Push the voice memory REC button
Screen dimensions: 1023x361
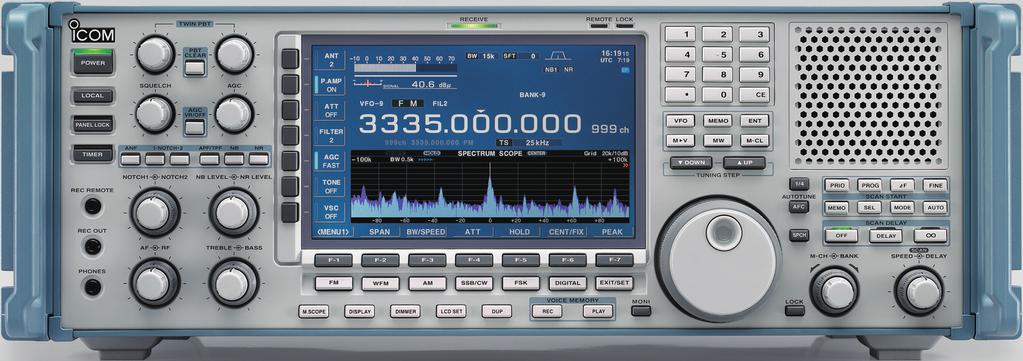pyautogui.click(x=547, y=312)
